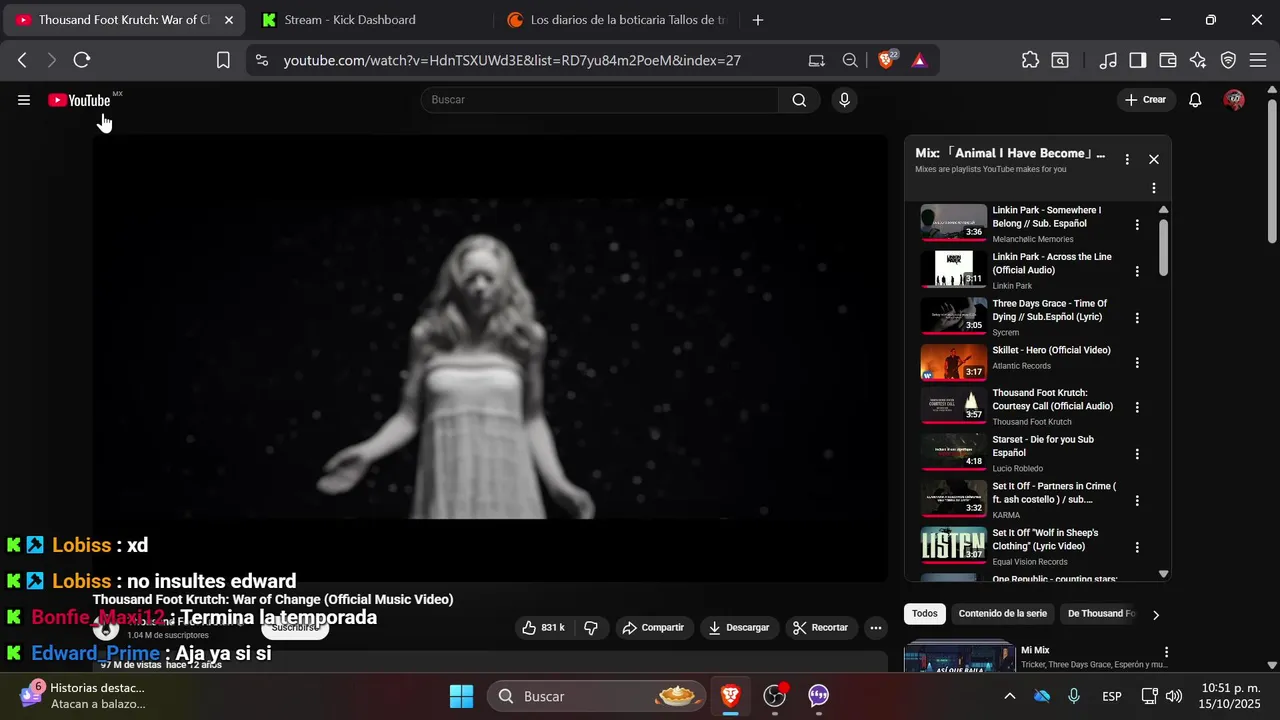Open site information icon in address bar
The image size is (1280, 720).
(x=262, y=60)
